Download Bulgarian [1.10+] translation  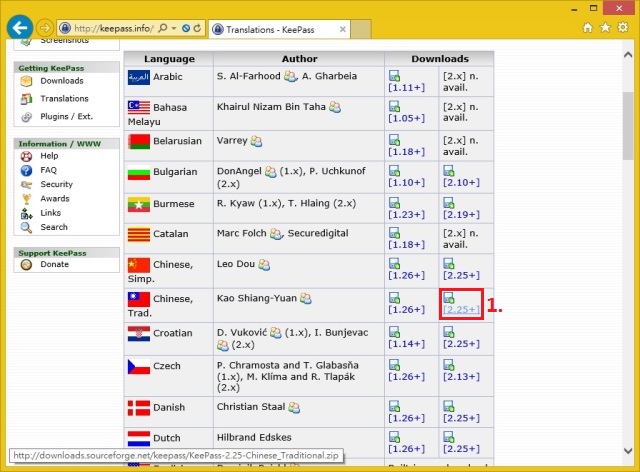[406, 183]
